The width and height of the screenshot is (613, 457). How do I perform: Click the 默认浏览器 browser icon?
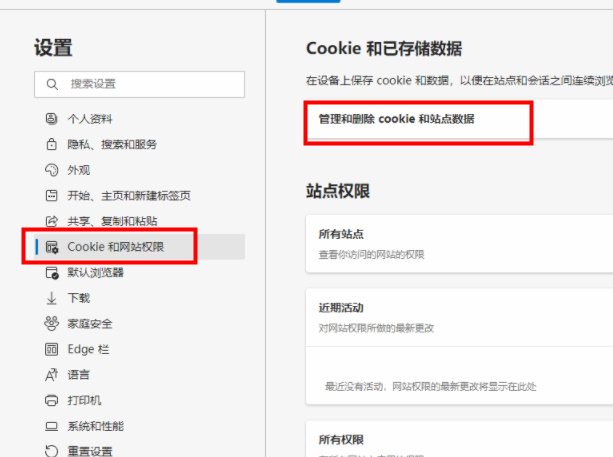[52, 272]
